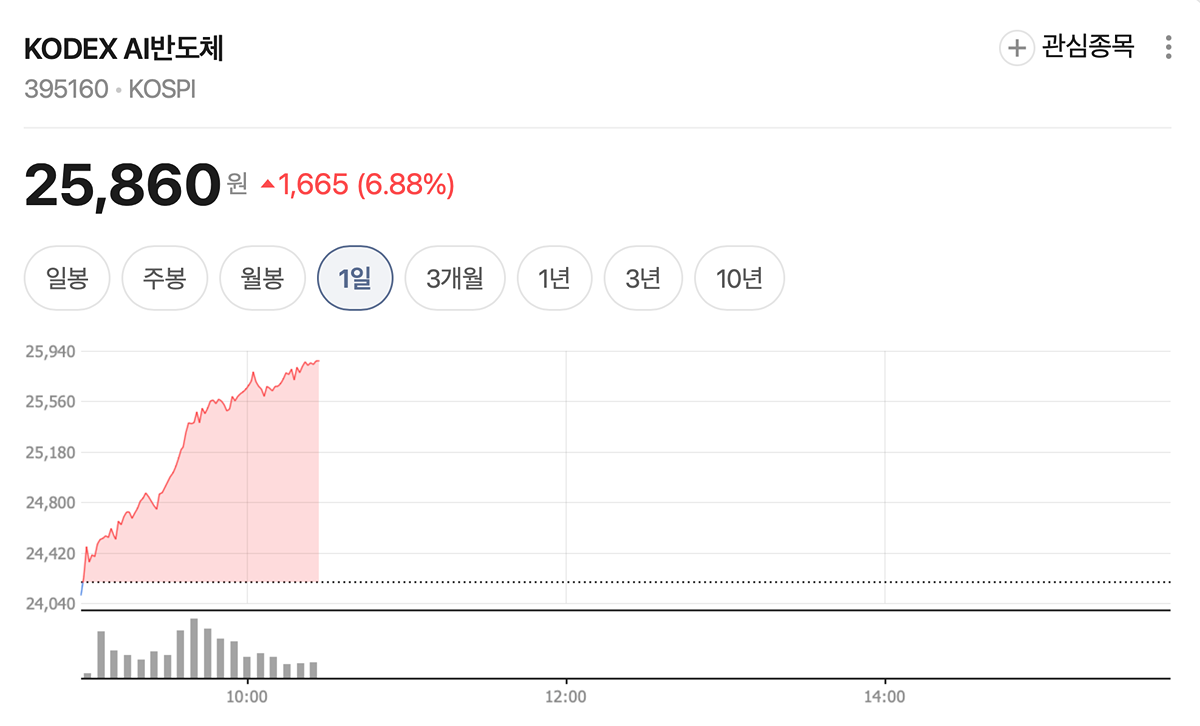Select the 일봉 daily candle chart
Viewport: 1200px width, 726px height.
(67, 278)
